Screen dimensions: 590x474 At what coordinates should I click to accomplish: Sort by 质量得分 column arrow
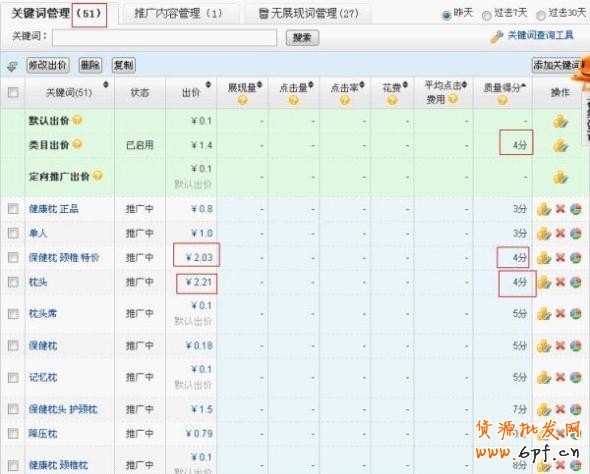523,86
